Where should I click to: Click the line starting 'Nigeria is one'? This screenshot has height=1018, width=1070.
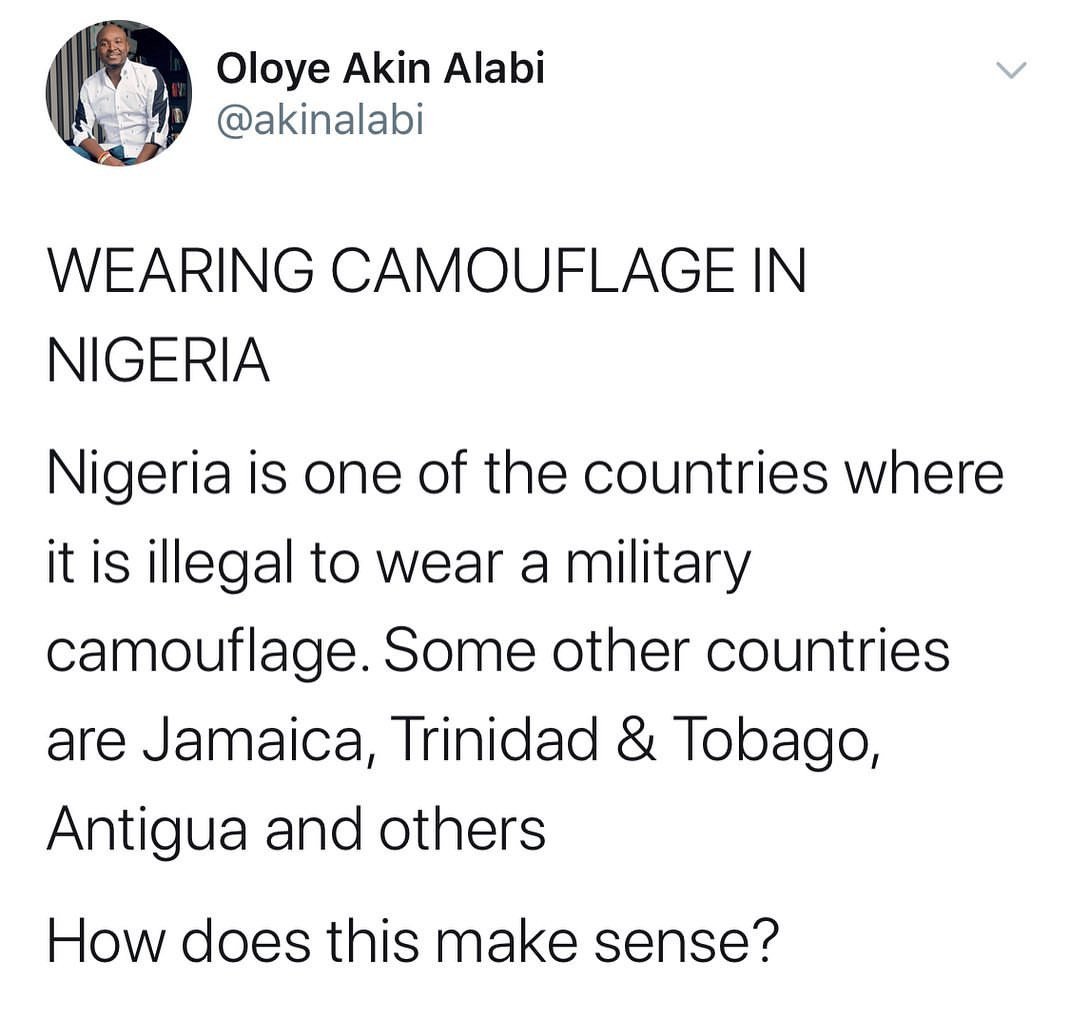point(525,474)
